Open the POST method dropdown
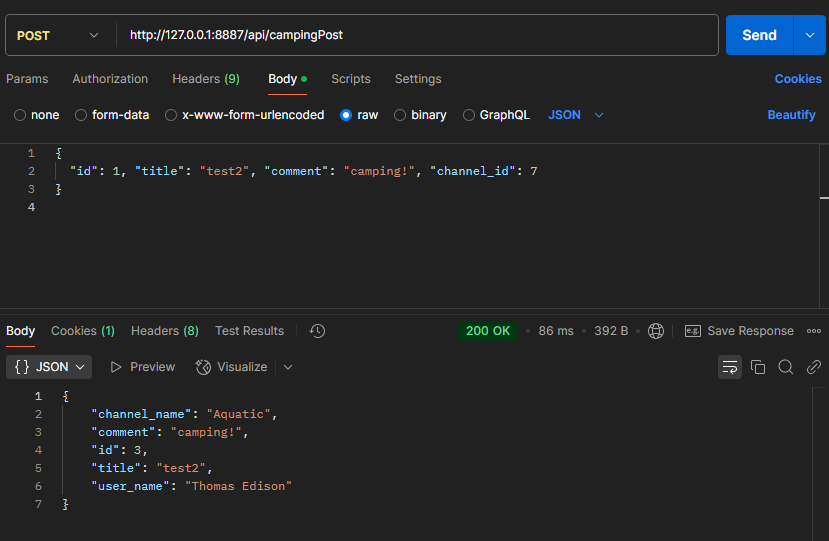Viewport: 829px width, 541px height. [x=58, y=35]
